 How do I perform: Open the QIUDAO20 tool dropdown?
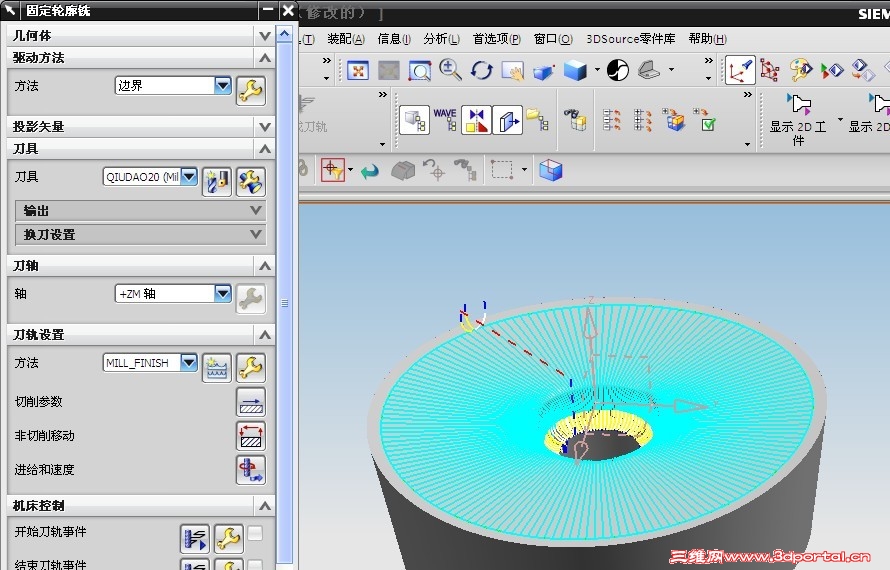[189, 177]
